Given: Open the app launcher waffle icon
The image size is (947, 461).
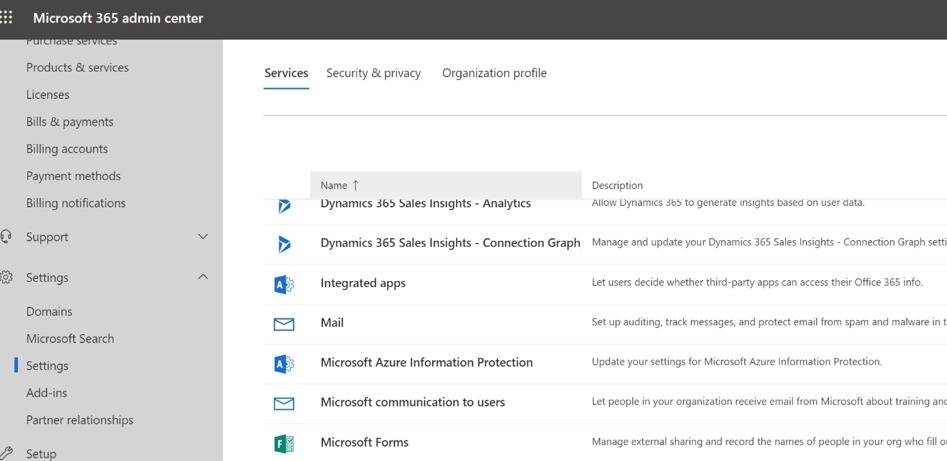Looking at the screenshot, I should pyautogui.click(x=6, y=18).
